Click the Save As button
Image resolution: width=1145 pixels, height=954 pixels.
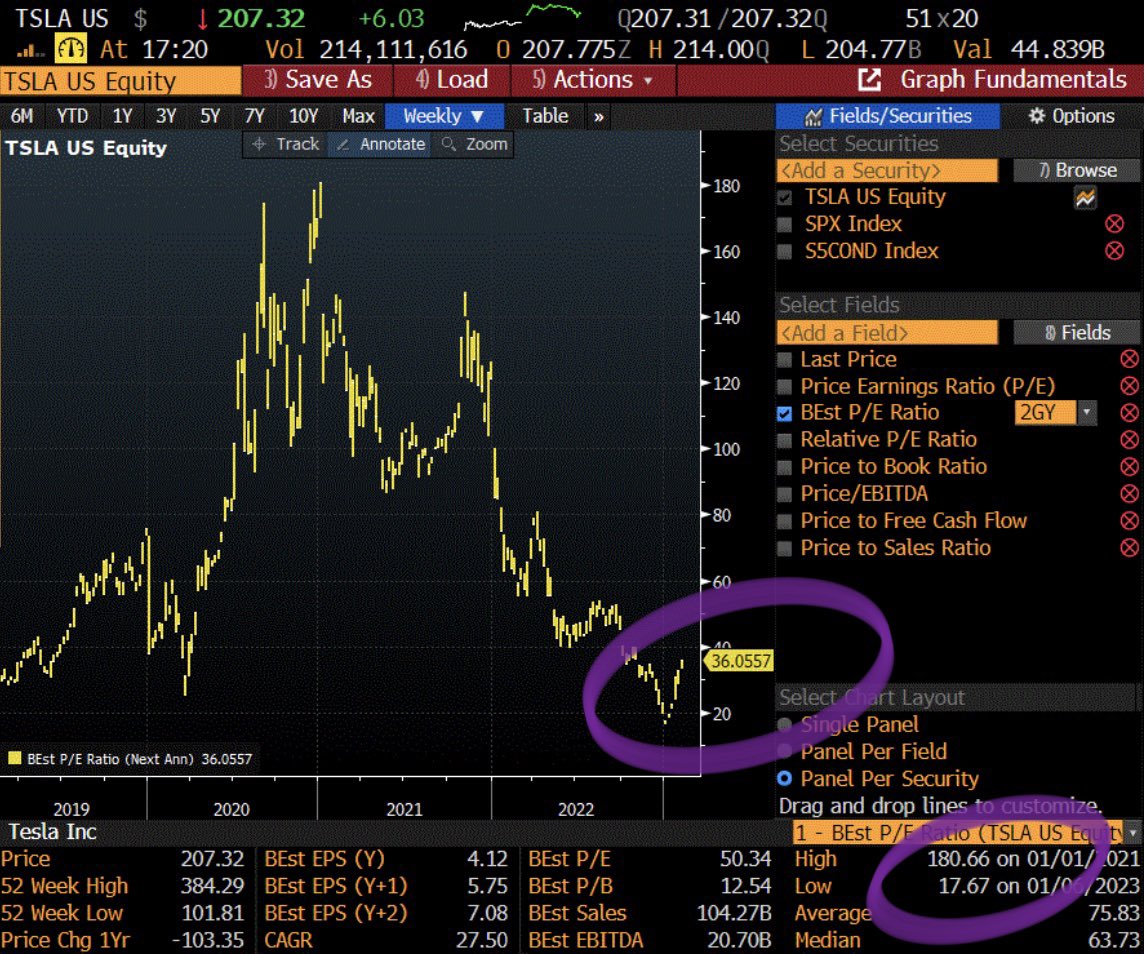(317, 80)
